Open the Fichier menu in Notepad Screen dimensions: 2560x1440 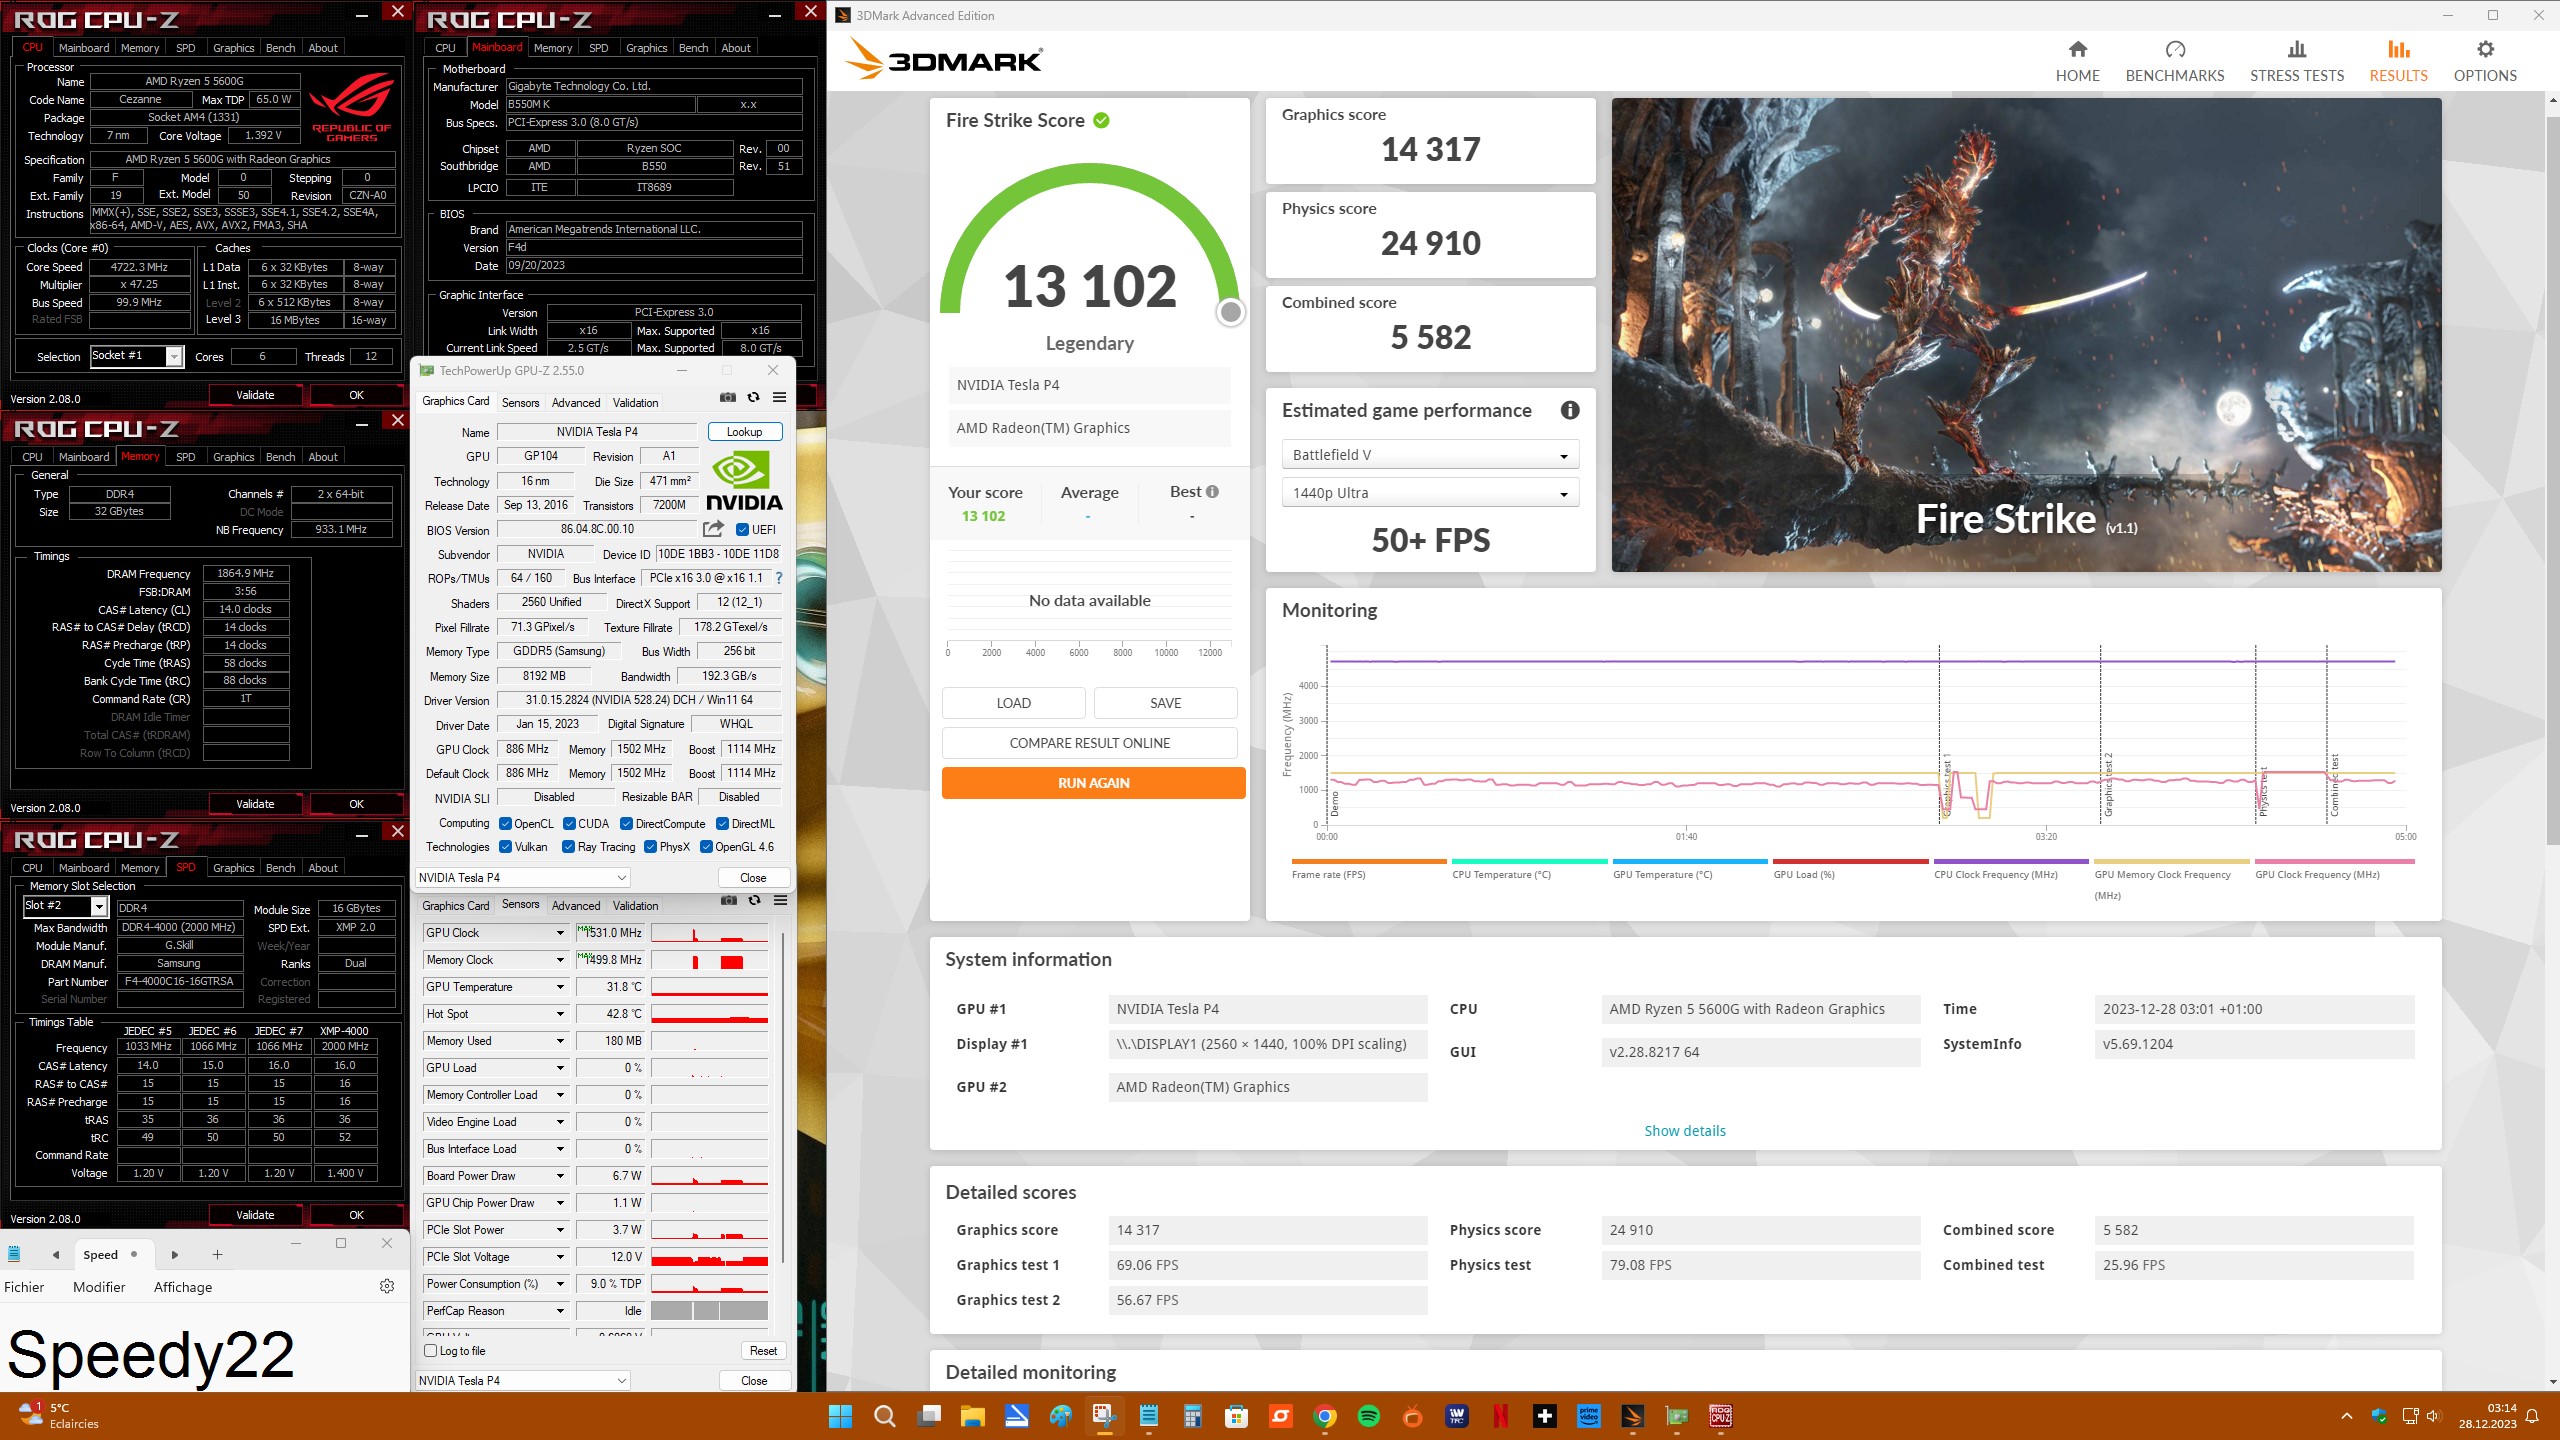[24, 1287]
